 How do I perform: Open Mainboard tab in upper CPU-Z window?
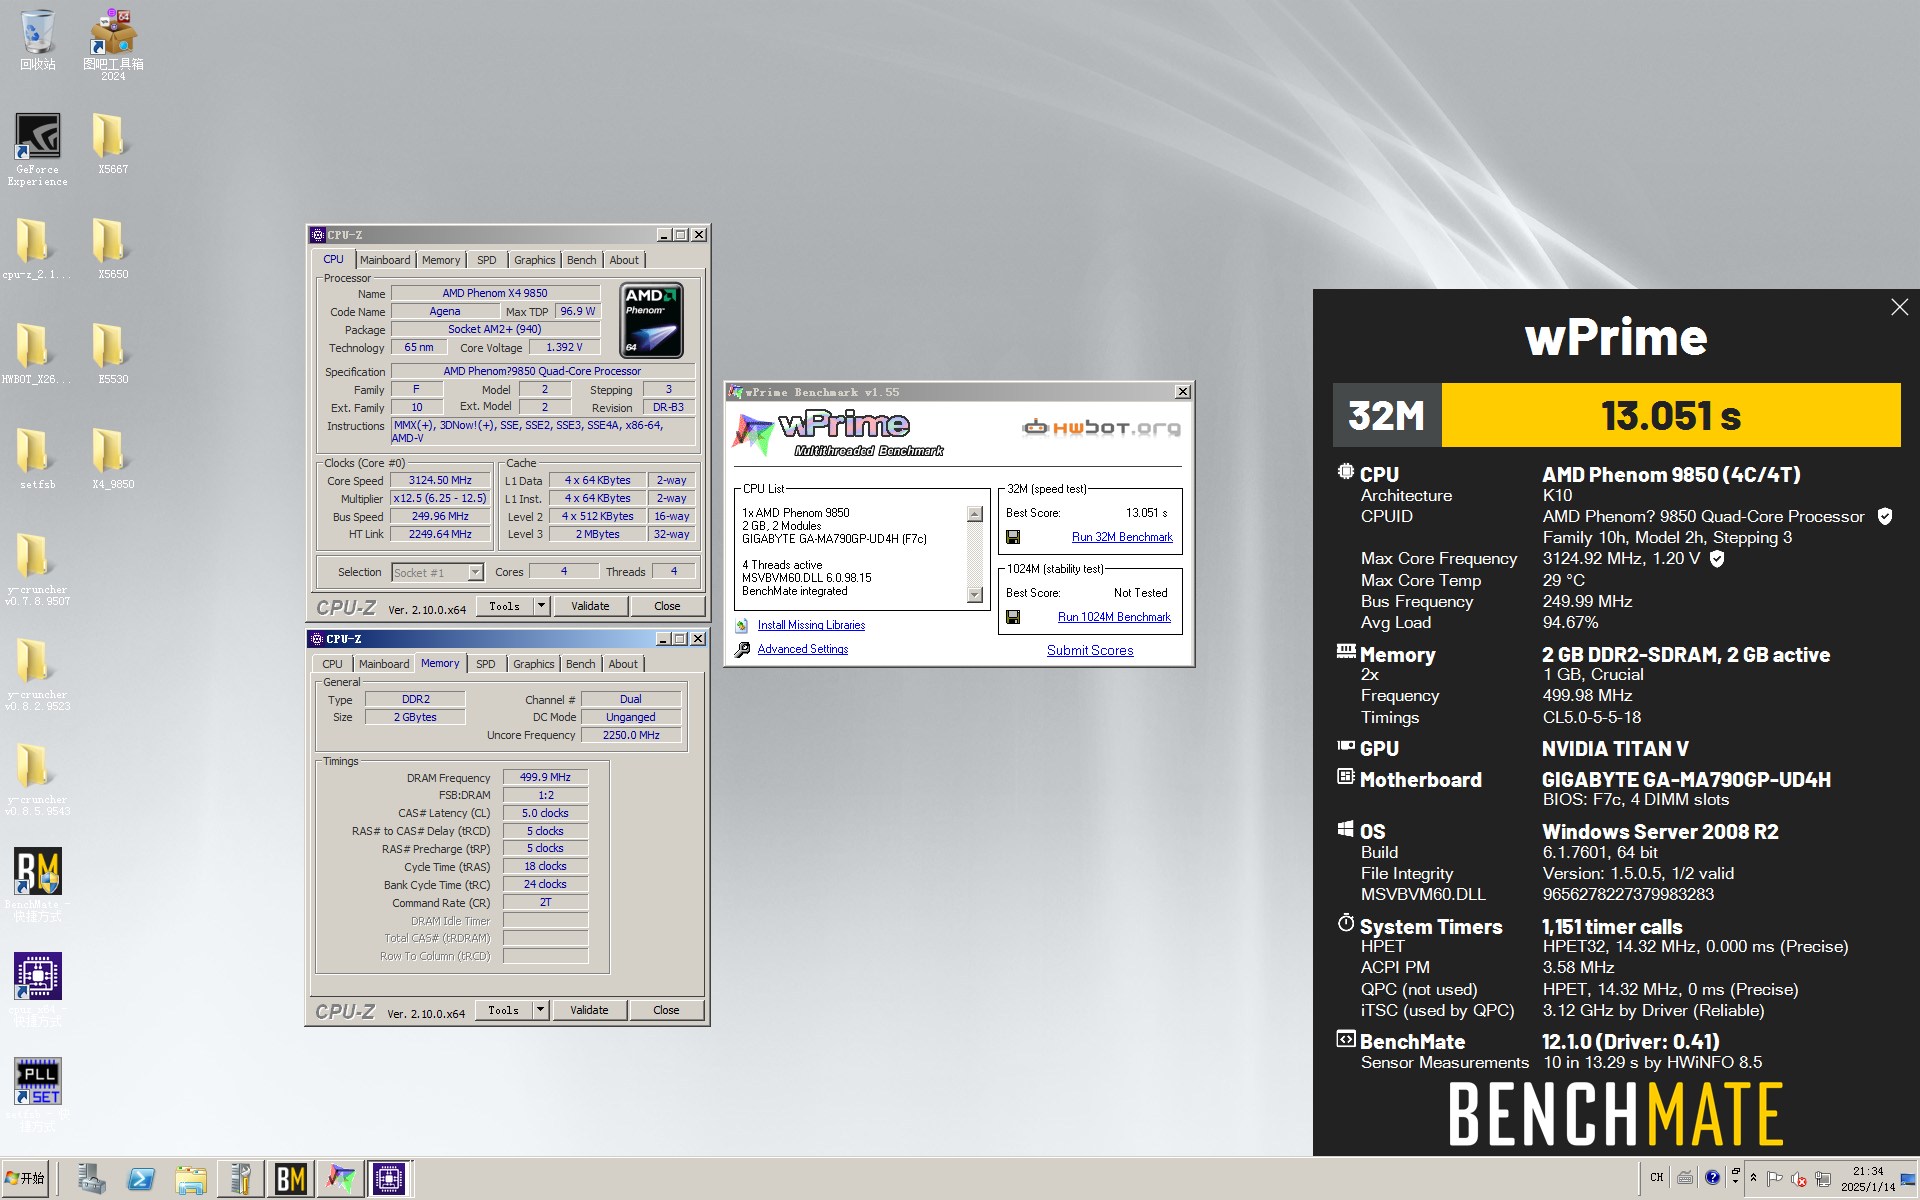point(385,260)
